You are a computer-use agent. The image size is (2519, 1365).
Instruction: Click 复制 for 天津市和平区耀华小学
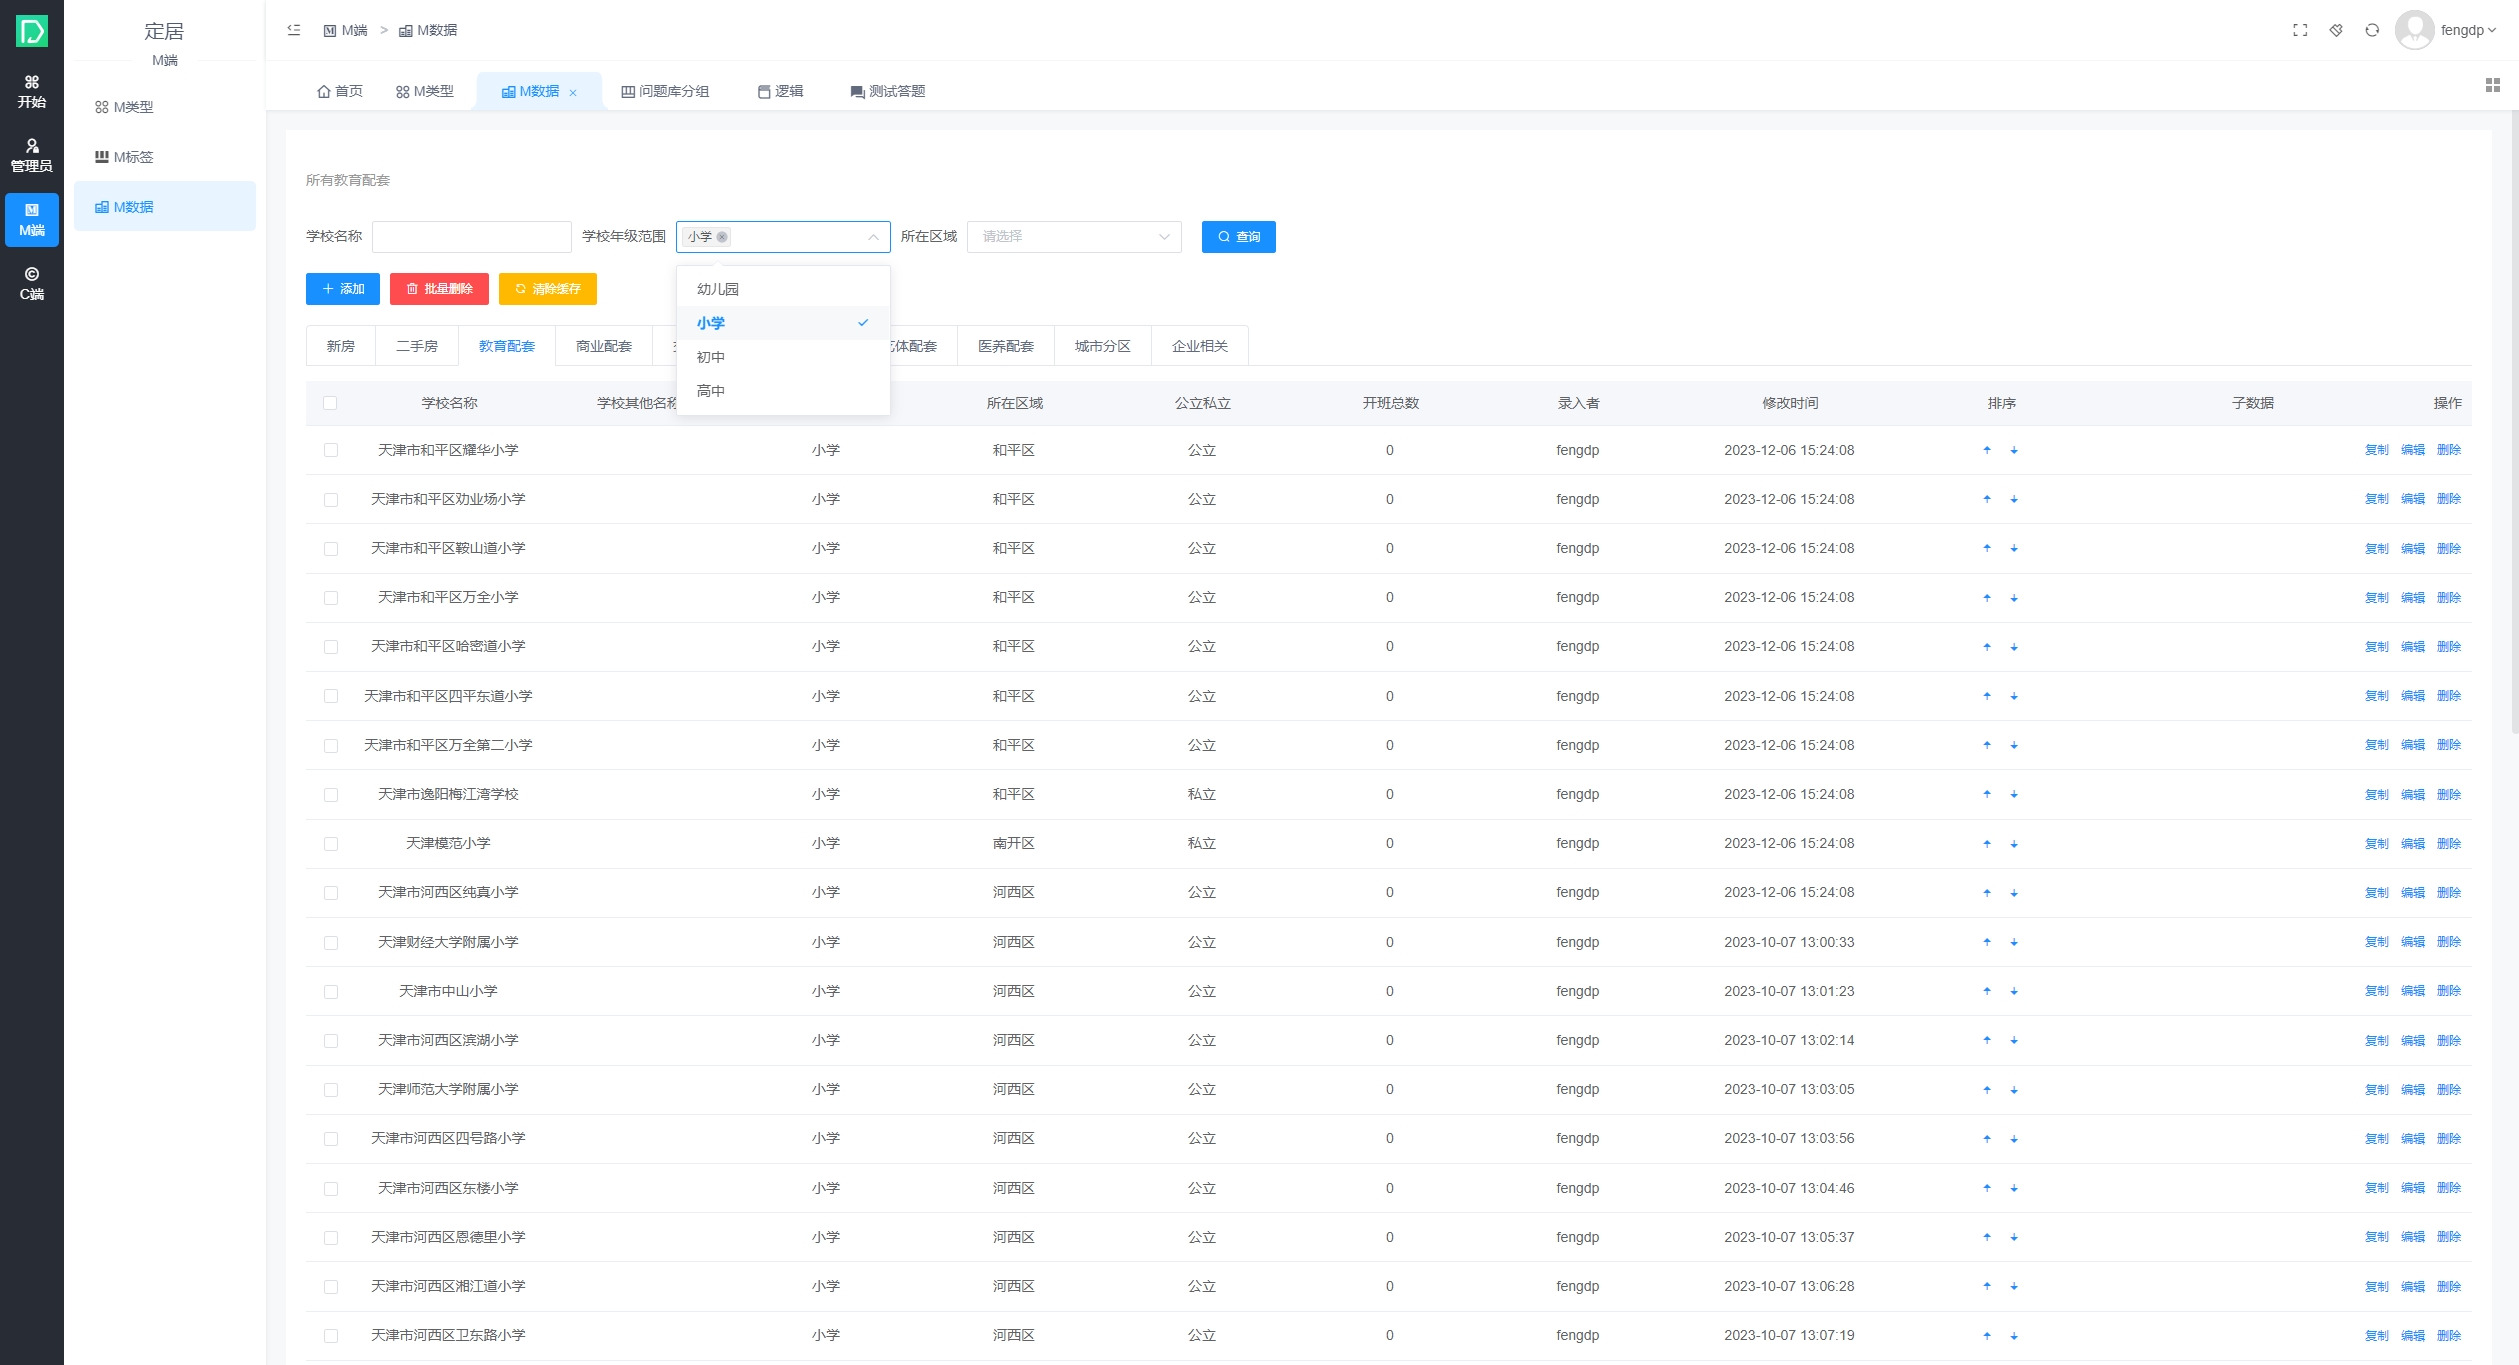click(2376, 450)
